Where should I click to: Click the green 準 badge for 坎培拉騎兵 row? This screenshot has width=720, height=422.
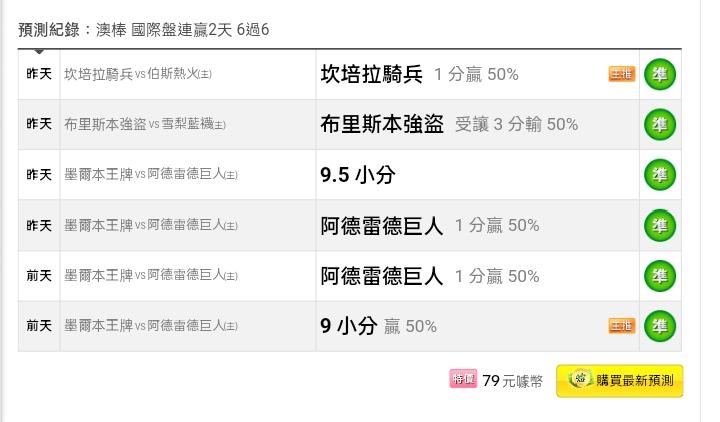pos(660,74)
